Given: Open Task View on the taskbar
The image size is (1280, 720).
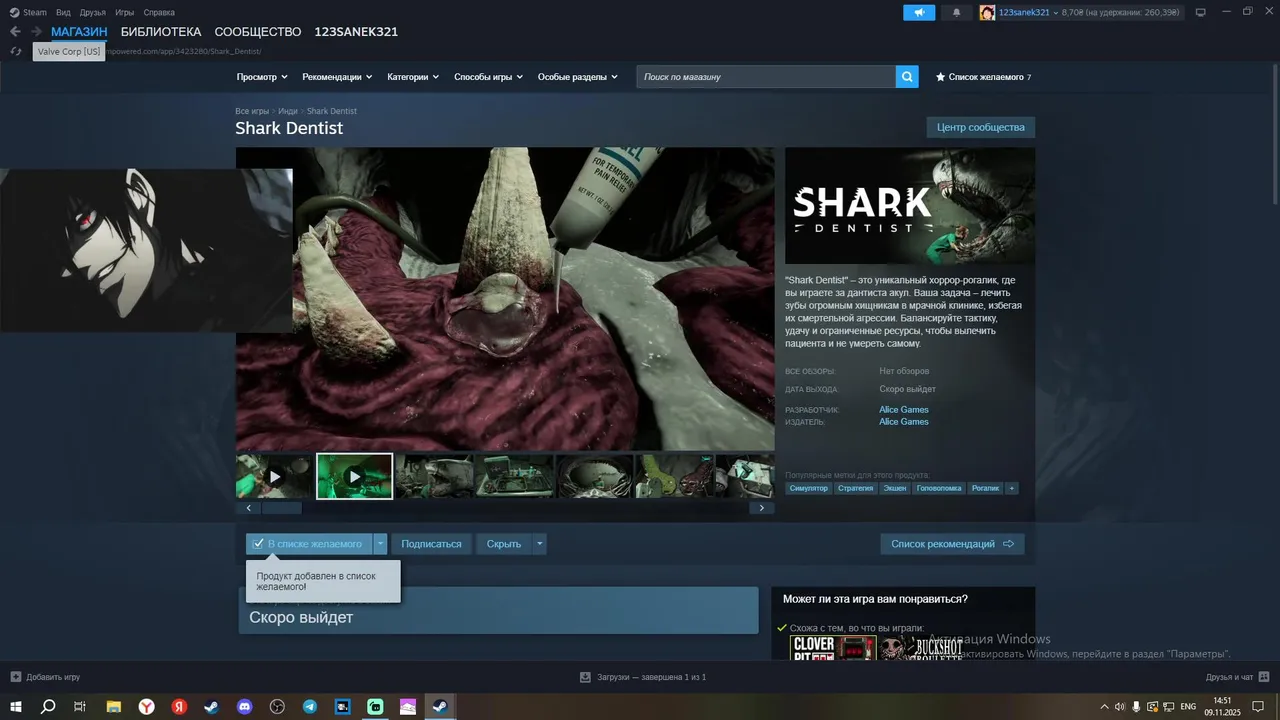Looking at the screenshot, I should pyautogui.click(x=80, y=706).
